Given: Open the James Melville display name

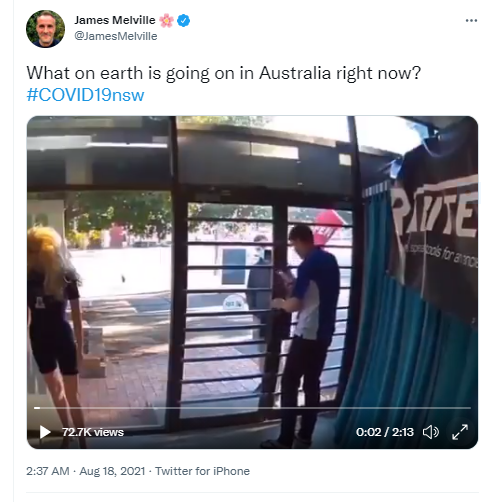Looking at the screenshot, I should click(x=115, y=20).
